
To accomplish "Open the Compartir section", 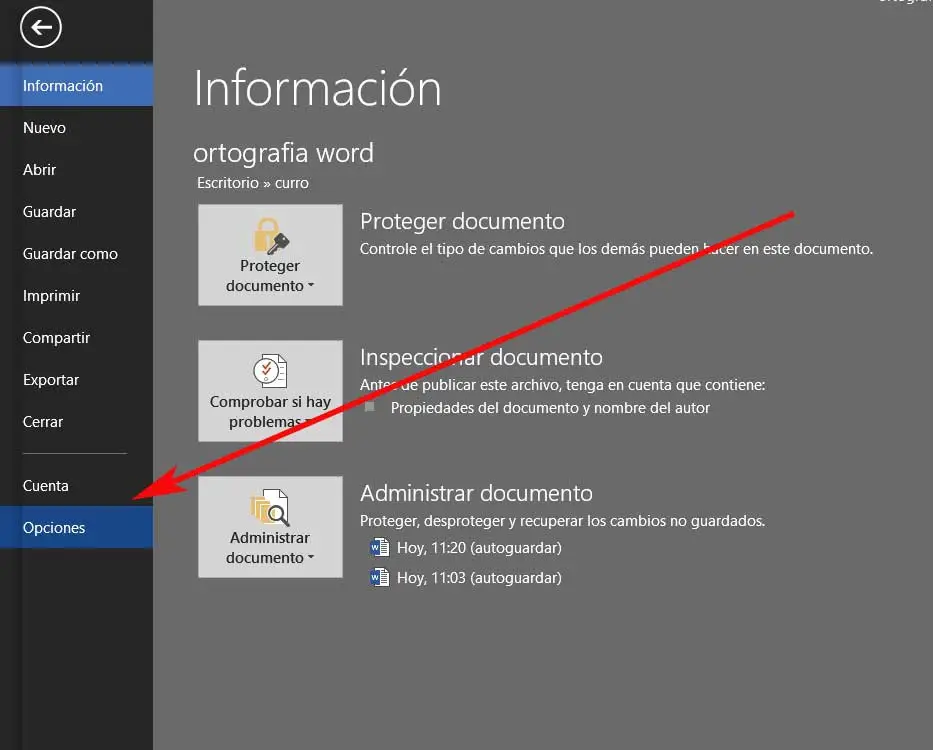I will click(x=76, y=338).
